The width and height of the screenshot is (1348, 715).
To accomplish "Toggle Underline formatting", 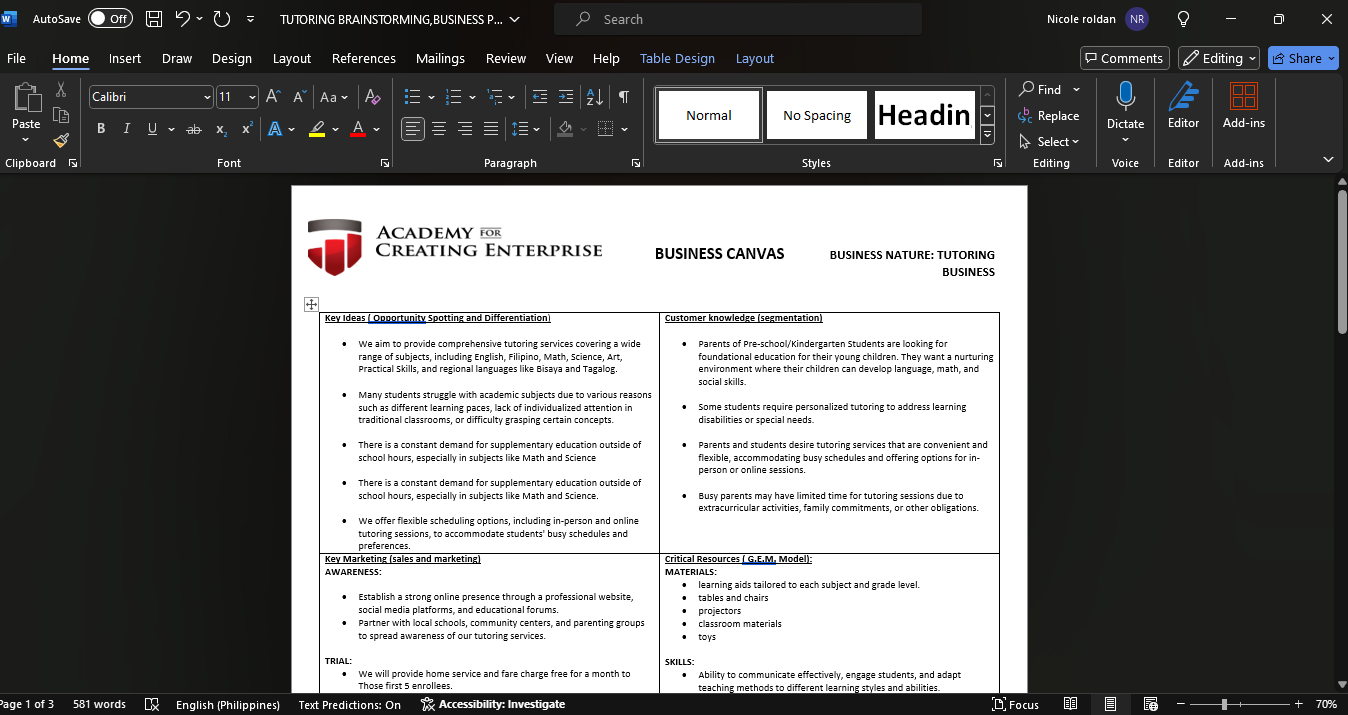I will [x=152, y=129].
